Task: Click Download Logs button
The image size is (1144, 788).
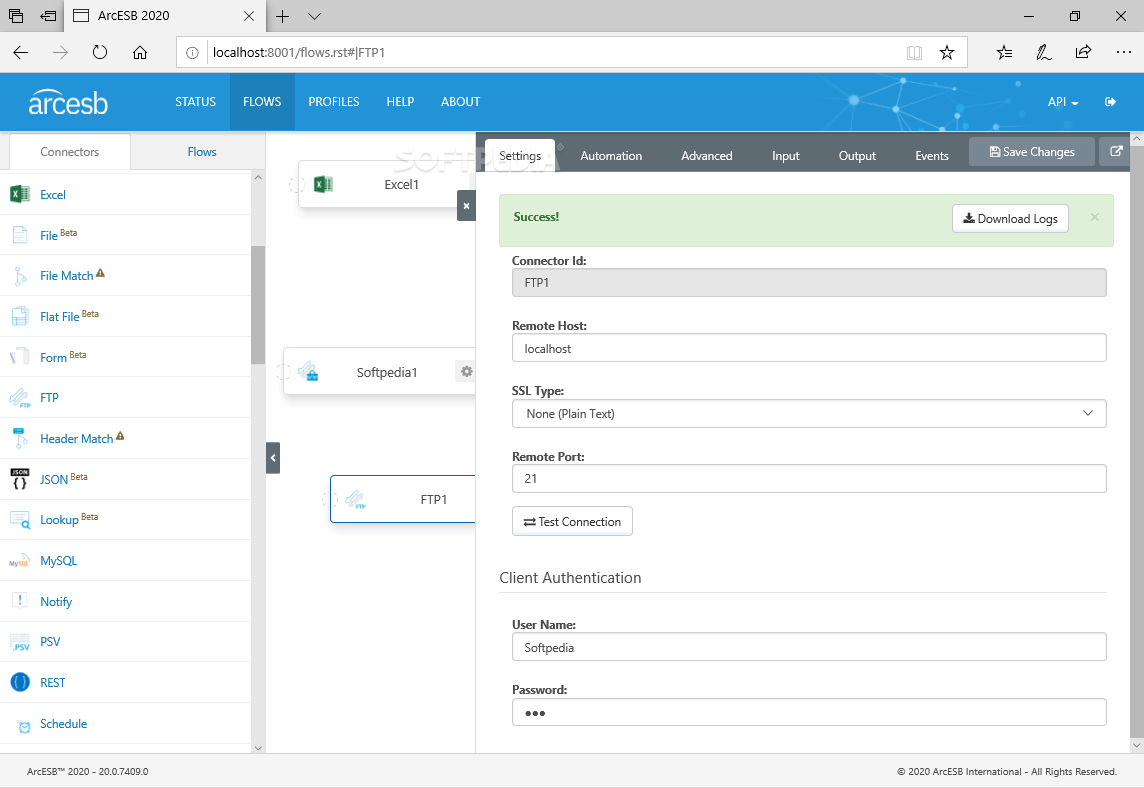Action: pos(1010,218)
